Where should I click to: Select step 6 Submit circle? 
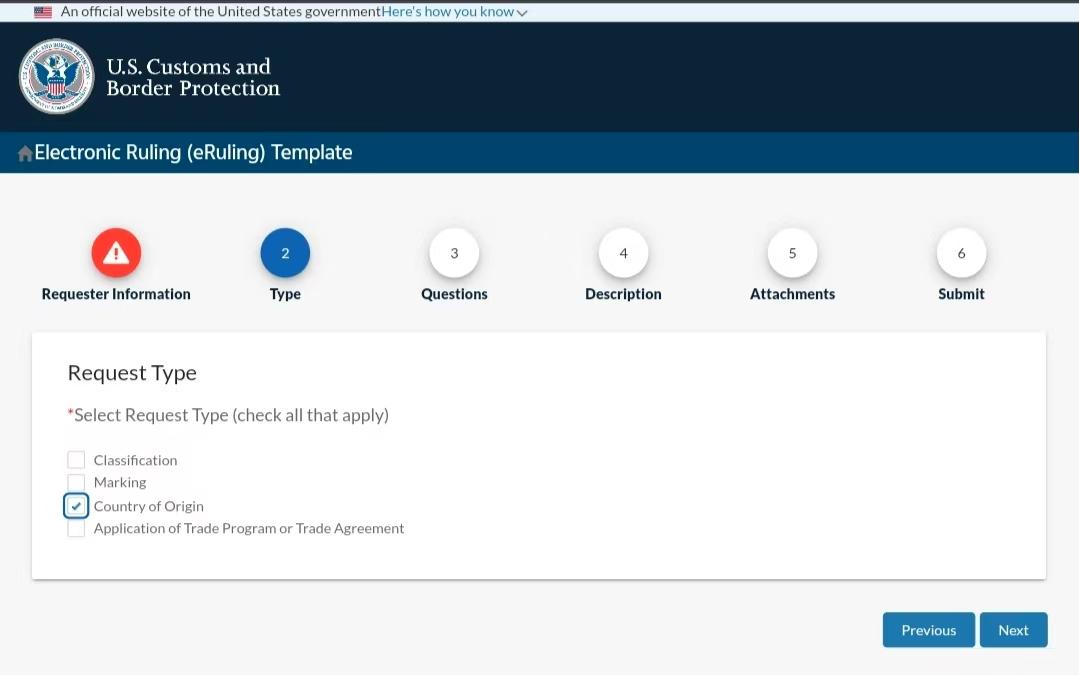click(x=962, y=253)
